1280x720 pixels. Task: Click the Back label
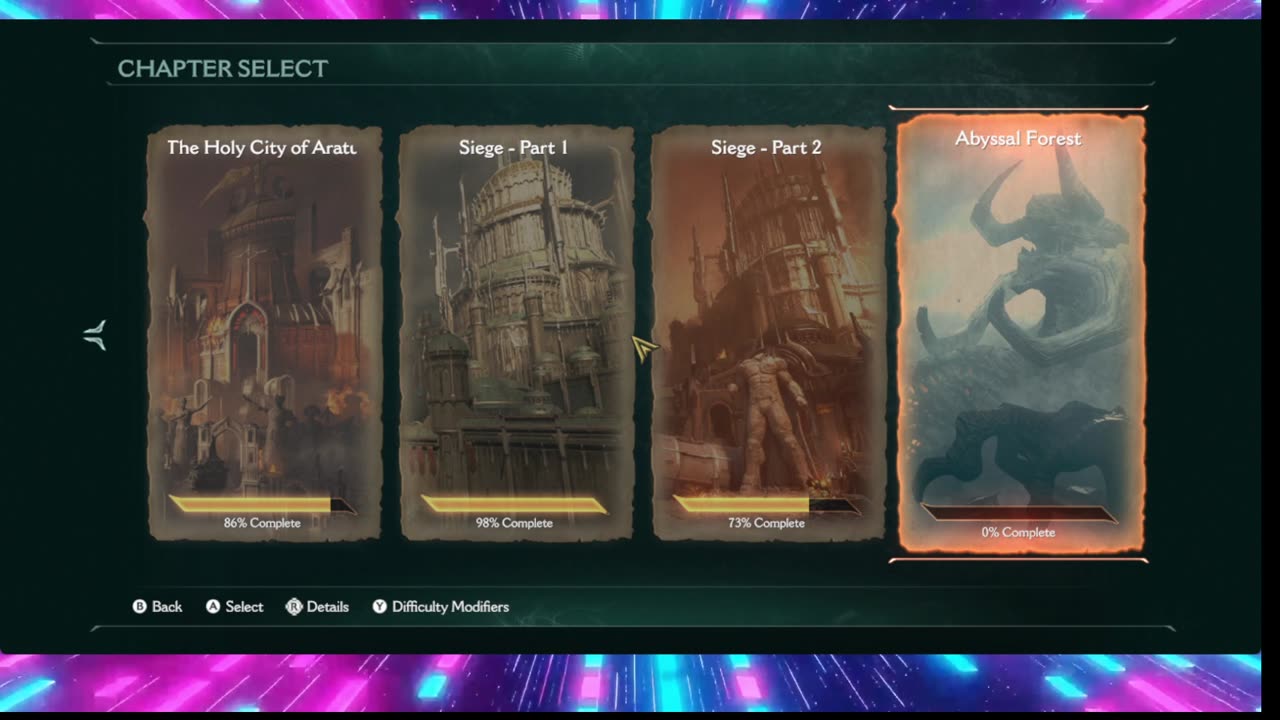167,607
